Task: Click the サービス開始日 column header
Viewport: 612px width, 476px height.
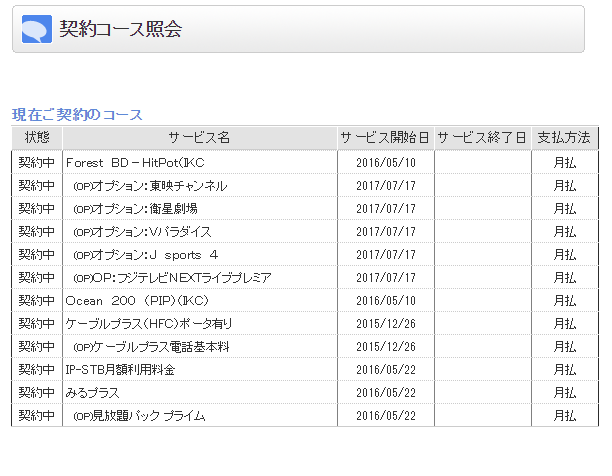Action: click(385, 137)
